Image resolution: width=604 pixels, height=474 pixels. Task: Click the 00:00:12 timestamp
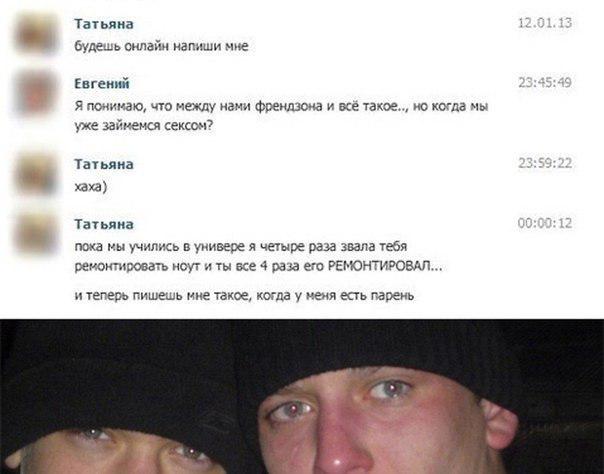click(545, 223)
